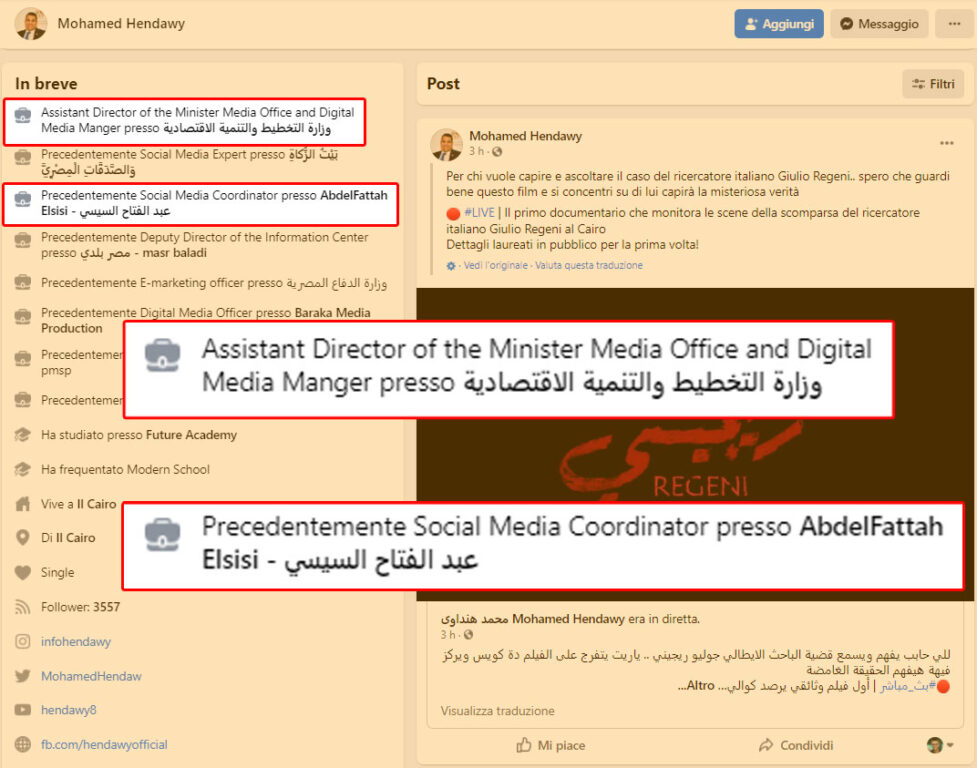Open Il Cairo link in 'Di Il Cairo'
This screenshot has width=977, height=768.
[x=75, y=538]
